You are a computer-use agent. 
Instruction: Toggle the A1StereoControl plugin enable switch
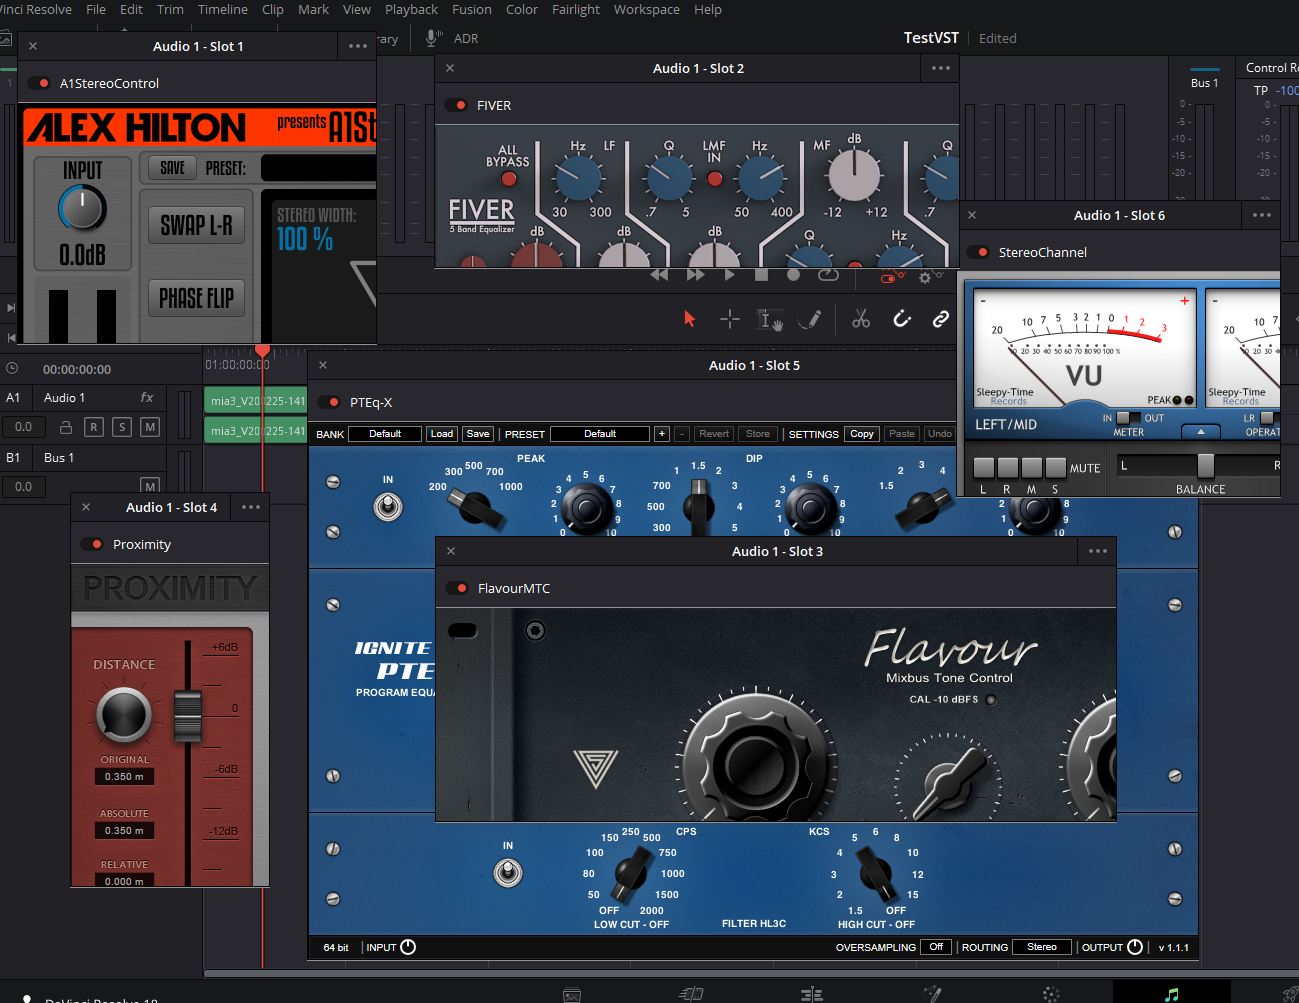click(39, 83)
